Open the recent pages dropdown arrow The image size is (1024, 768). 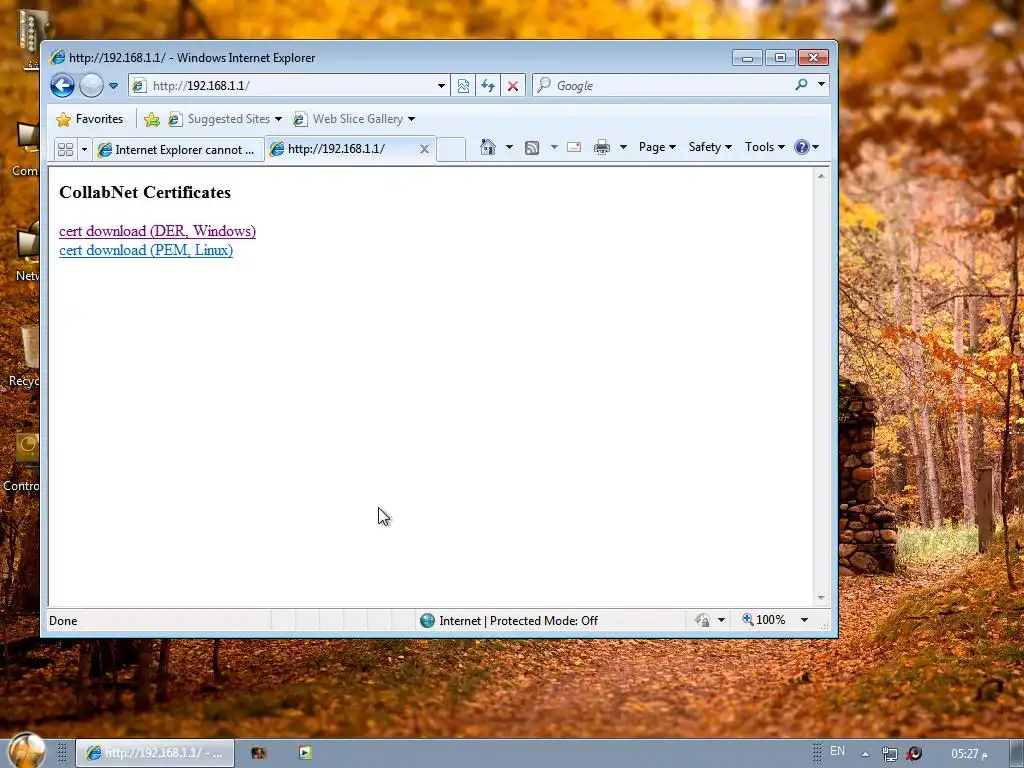click(113, 86)
